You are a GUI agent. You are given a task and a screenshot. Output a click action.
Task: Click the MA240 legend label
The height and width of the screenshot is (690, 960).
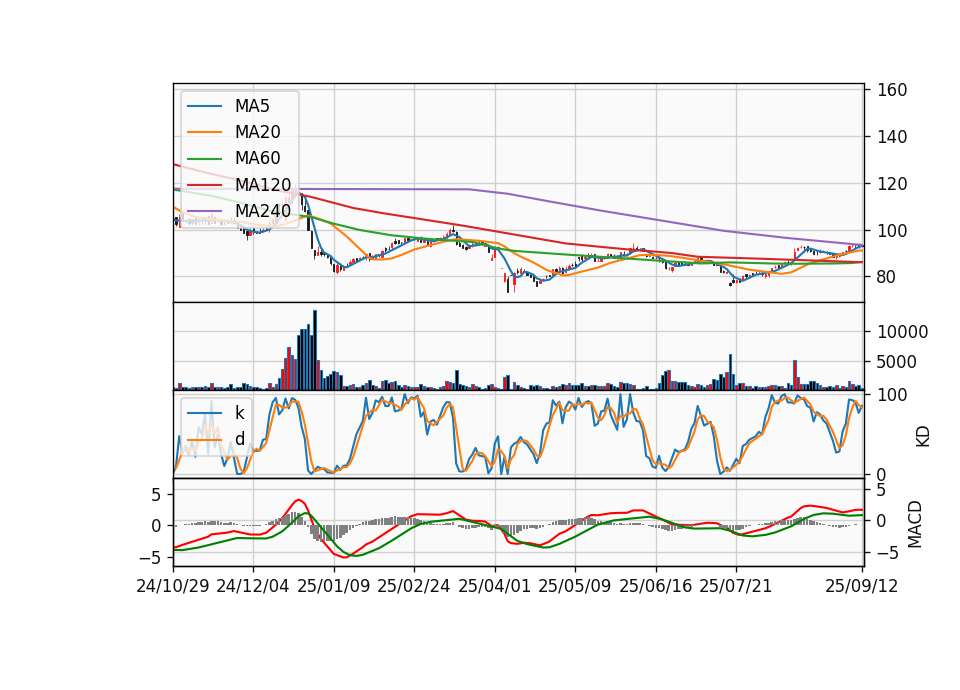pos(263,211)
